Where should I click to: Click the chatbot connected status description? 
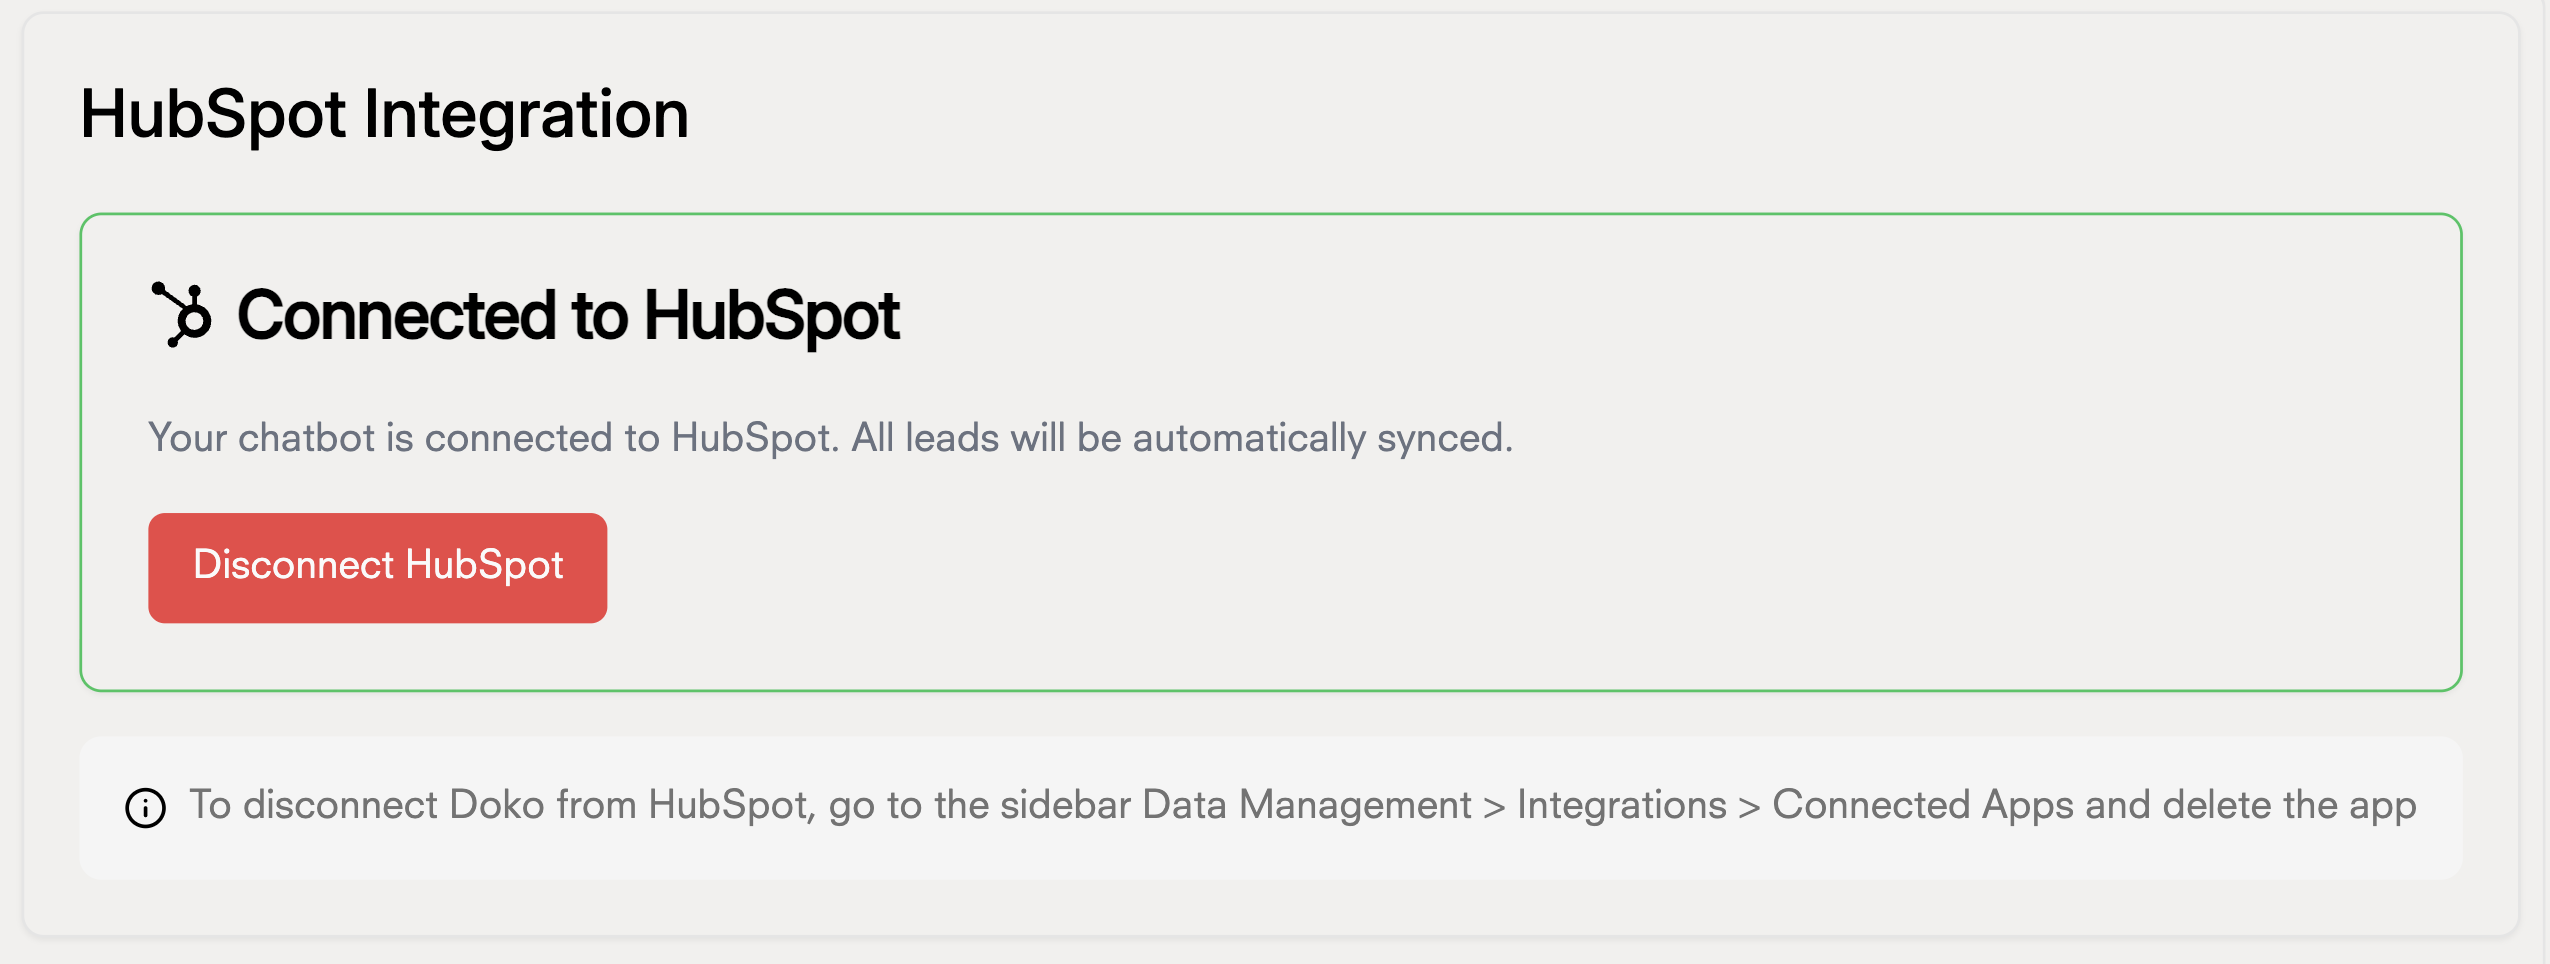pos(830,438)
